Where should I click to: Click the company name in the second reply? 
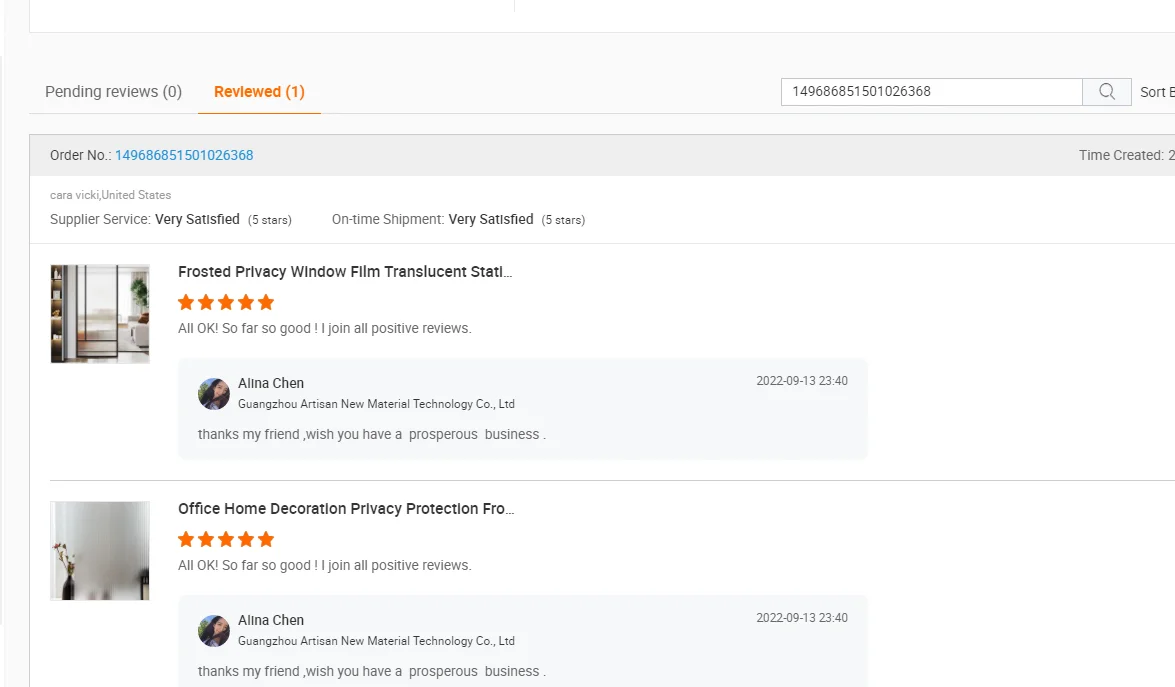point(376,641)
